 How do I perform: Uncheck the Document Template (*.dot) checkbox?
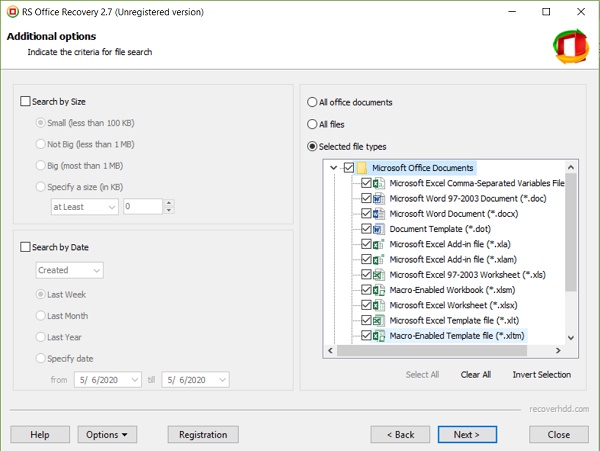[366, 229]
